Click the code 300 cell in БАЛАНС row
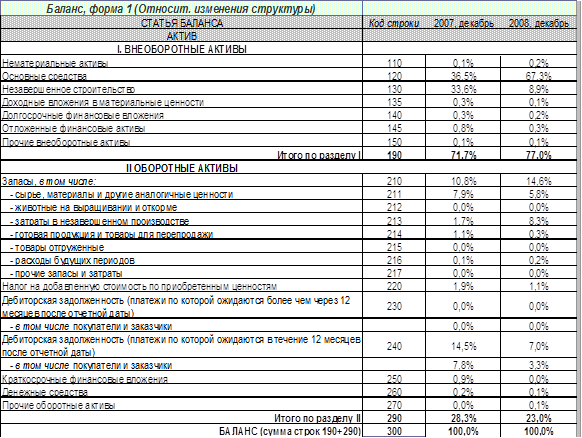582x438 pixels. point(394,431)
